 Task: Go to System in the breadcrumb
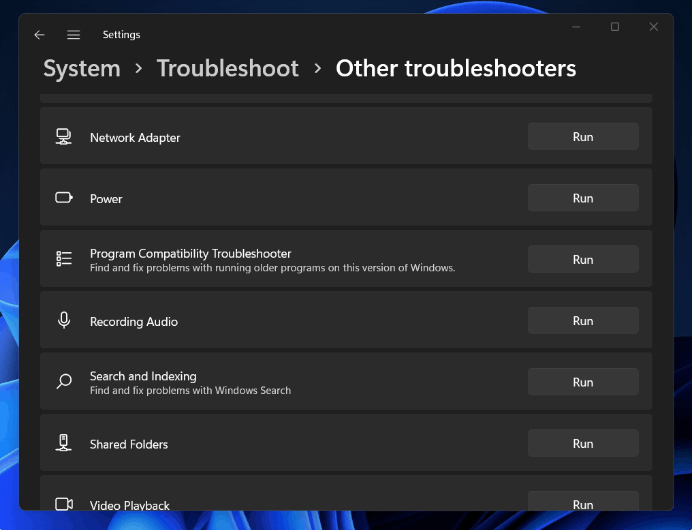point(81,68)
